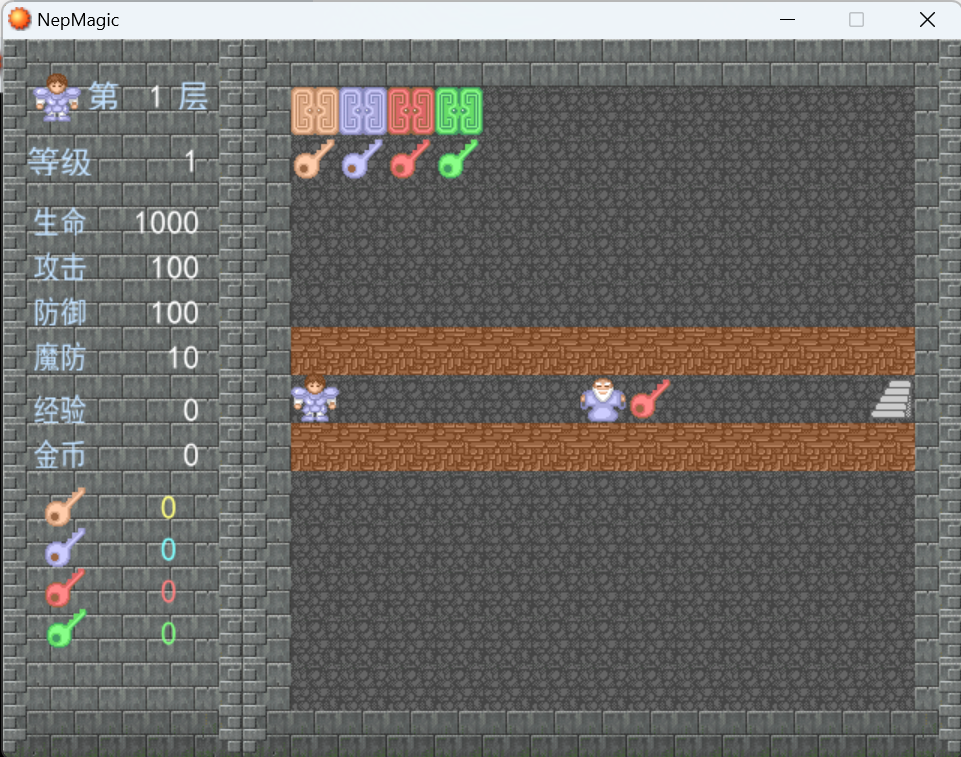Click the 魔防 value 10
Image resolution: width=961 pixels, height=757 pixels.
pyautogui.click(x=183, y=357)
